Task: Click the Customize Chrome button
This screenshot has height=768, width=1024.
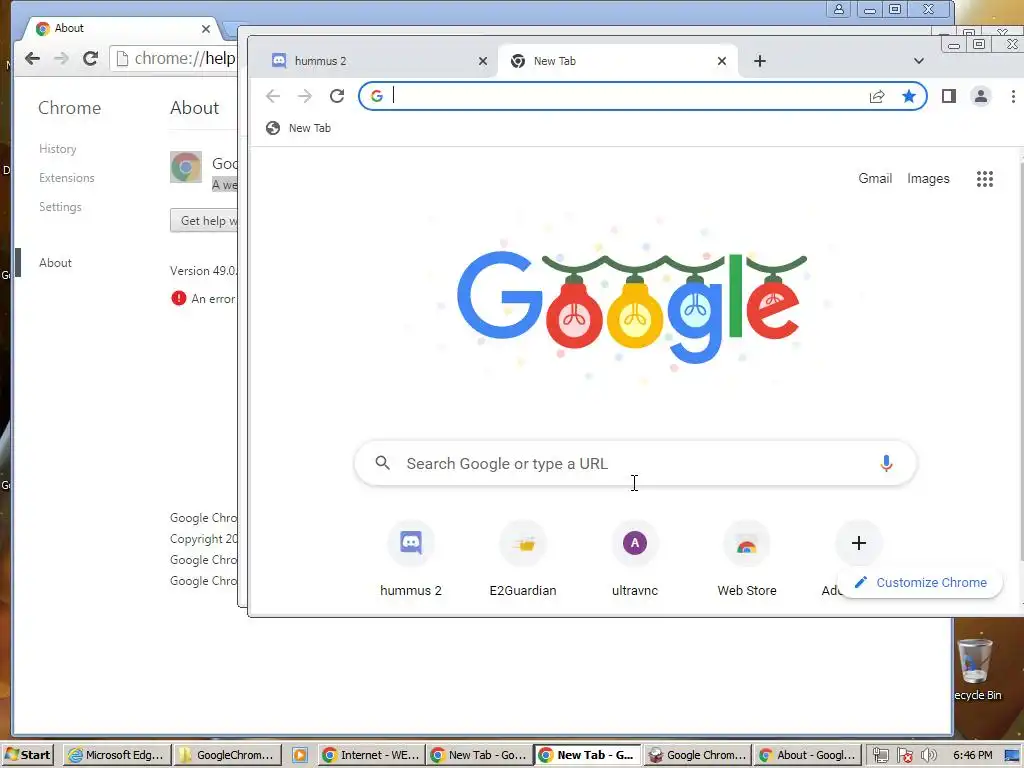Action: pyautogui.click(x=920, y=583)
